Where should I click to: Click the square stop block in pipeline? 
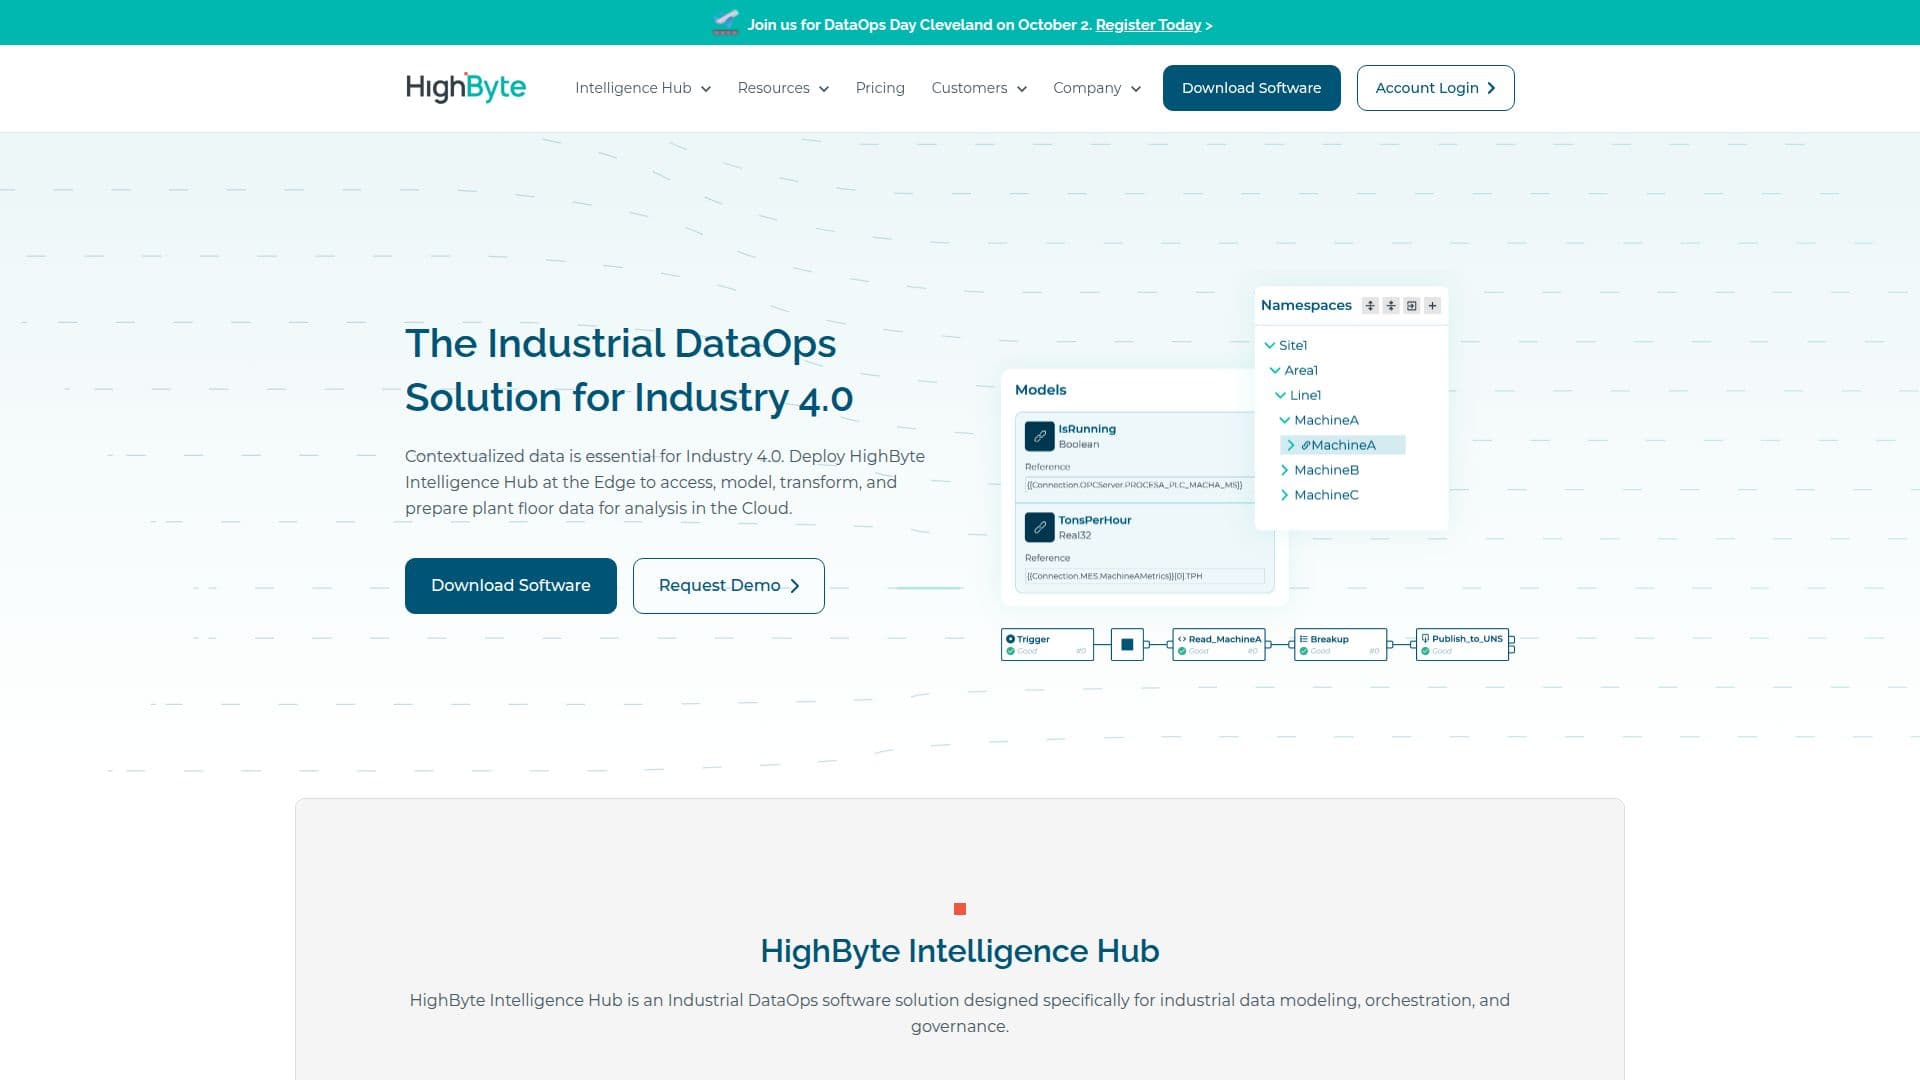click(1127, 645)
